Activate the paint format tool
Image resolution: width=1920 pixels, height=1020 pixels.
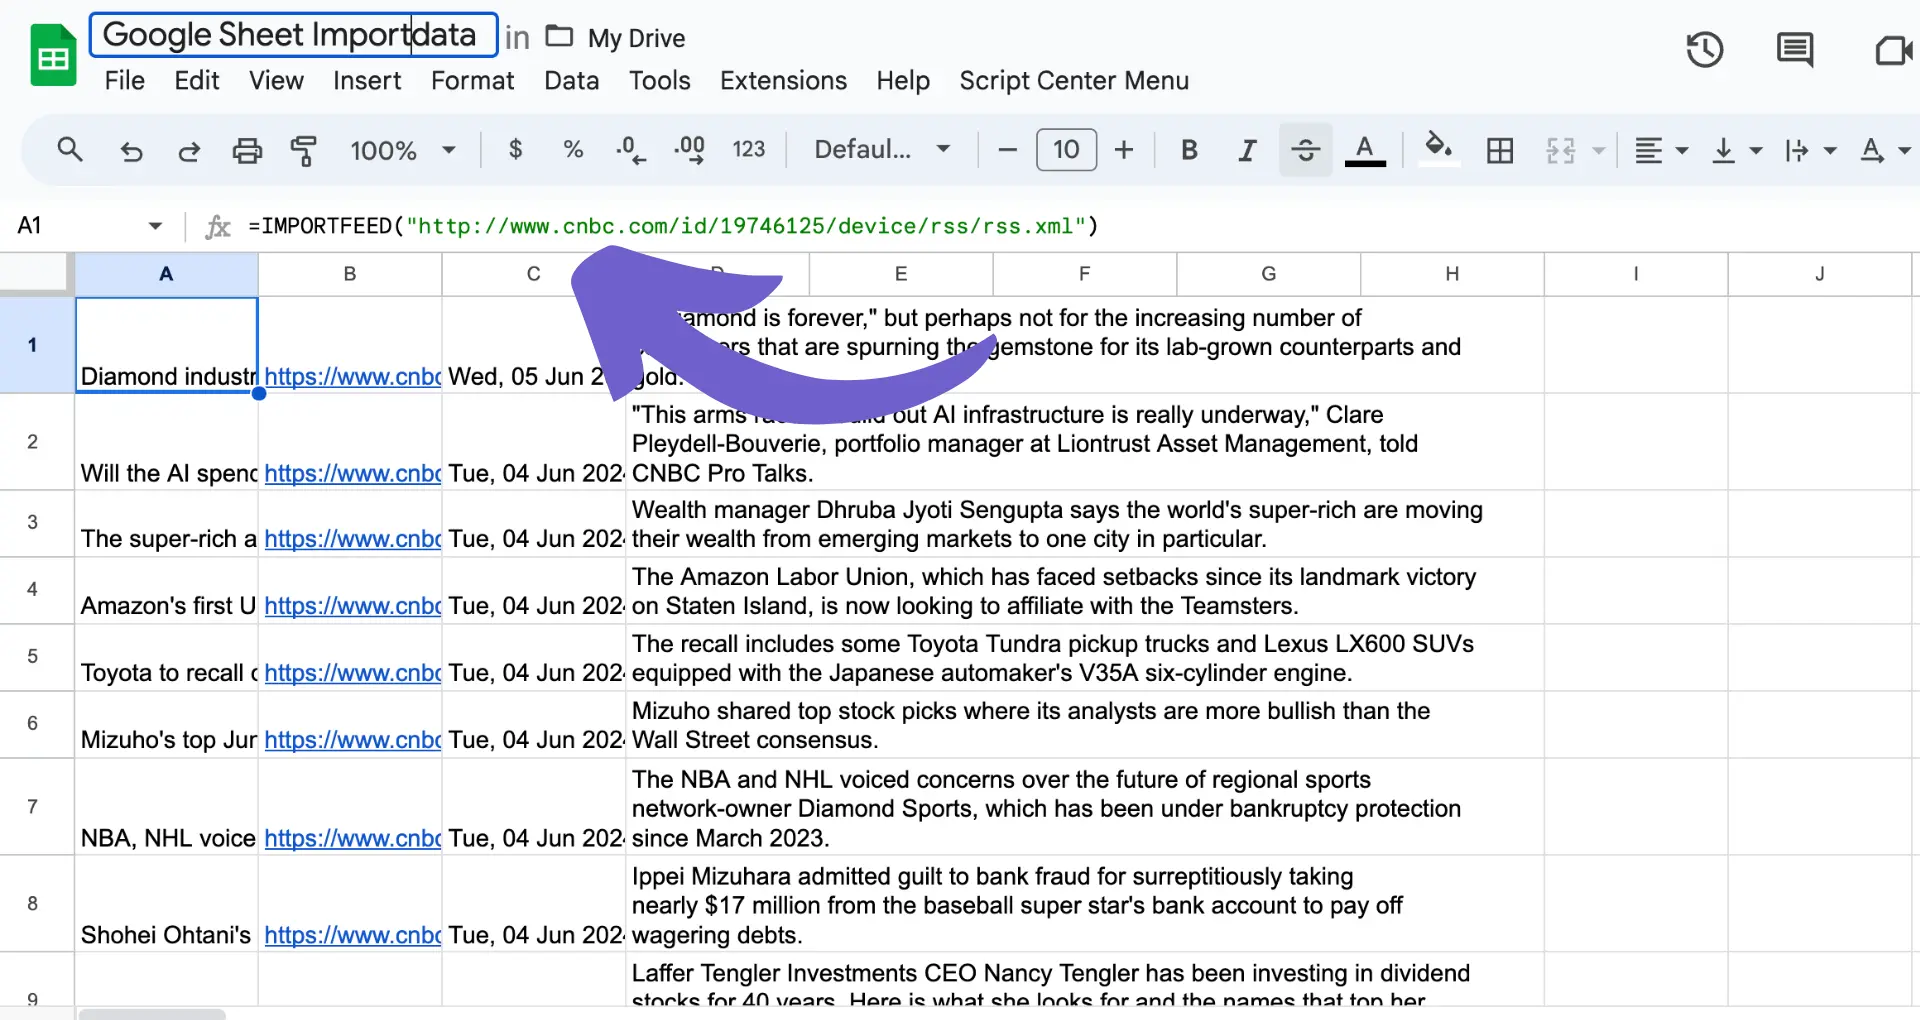click(304, 150)
